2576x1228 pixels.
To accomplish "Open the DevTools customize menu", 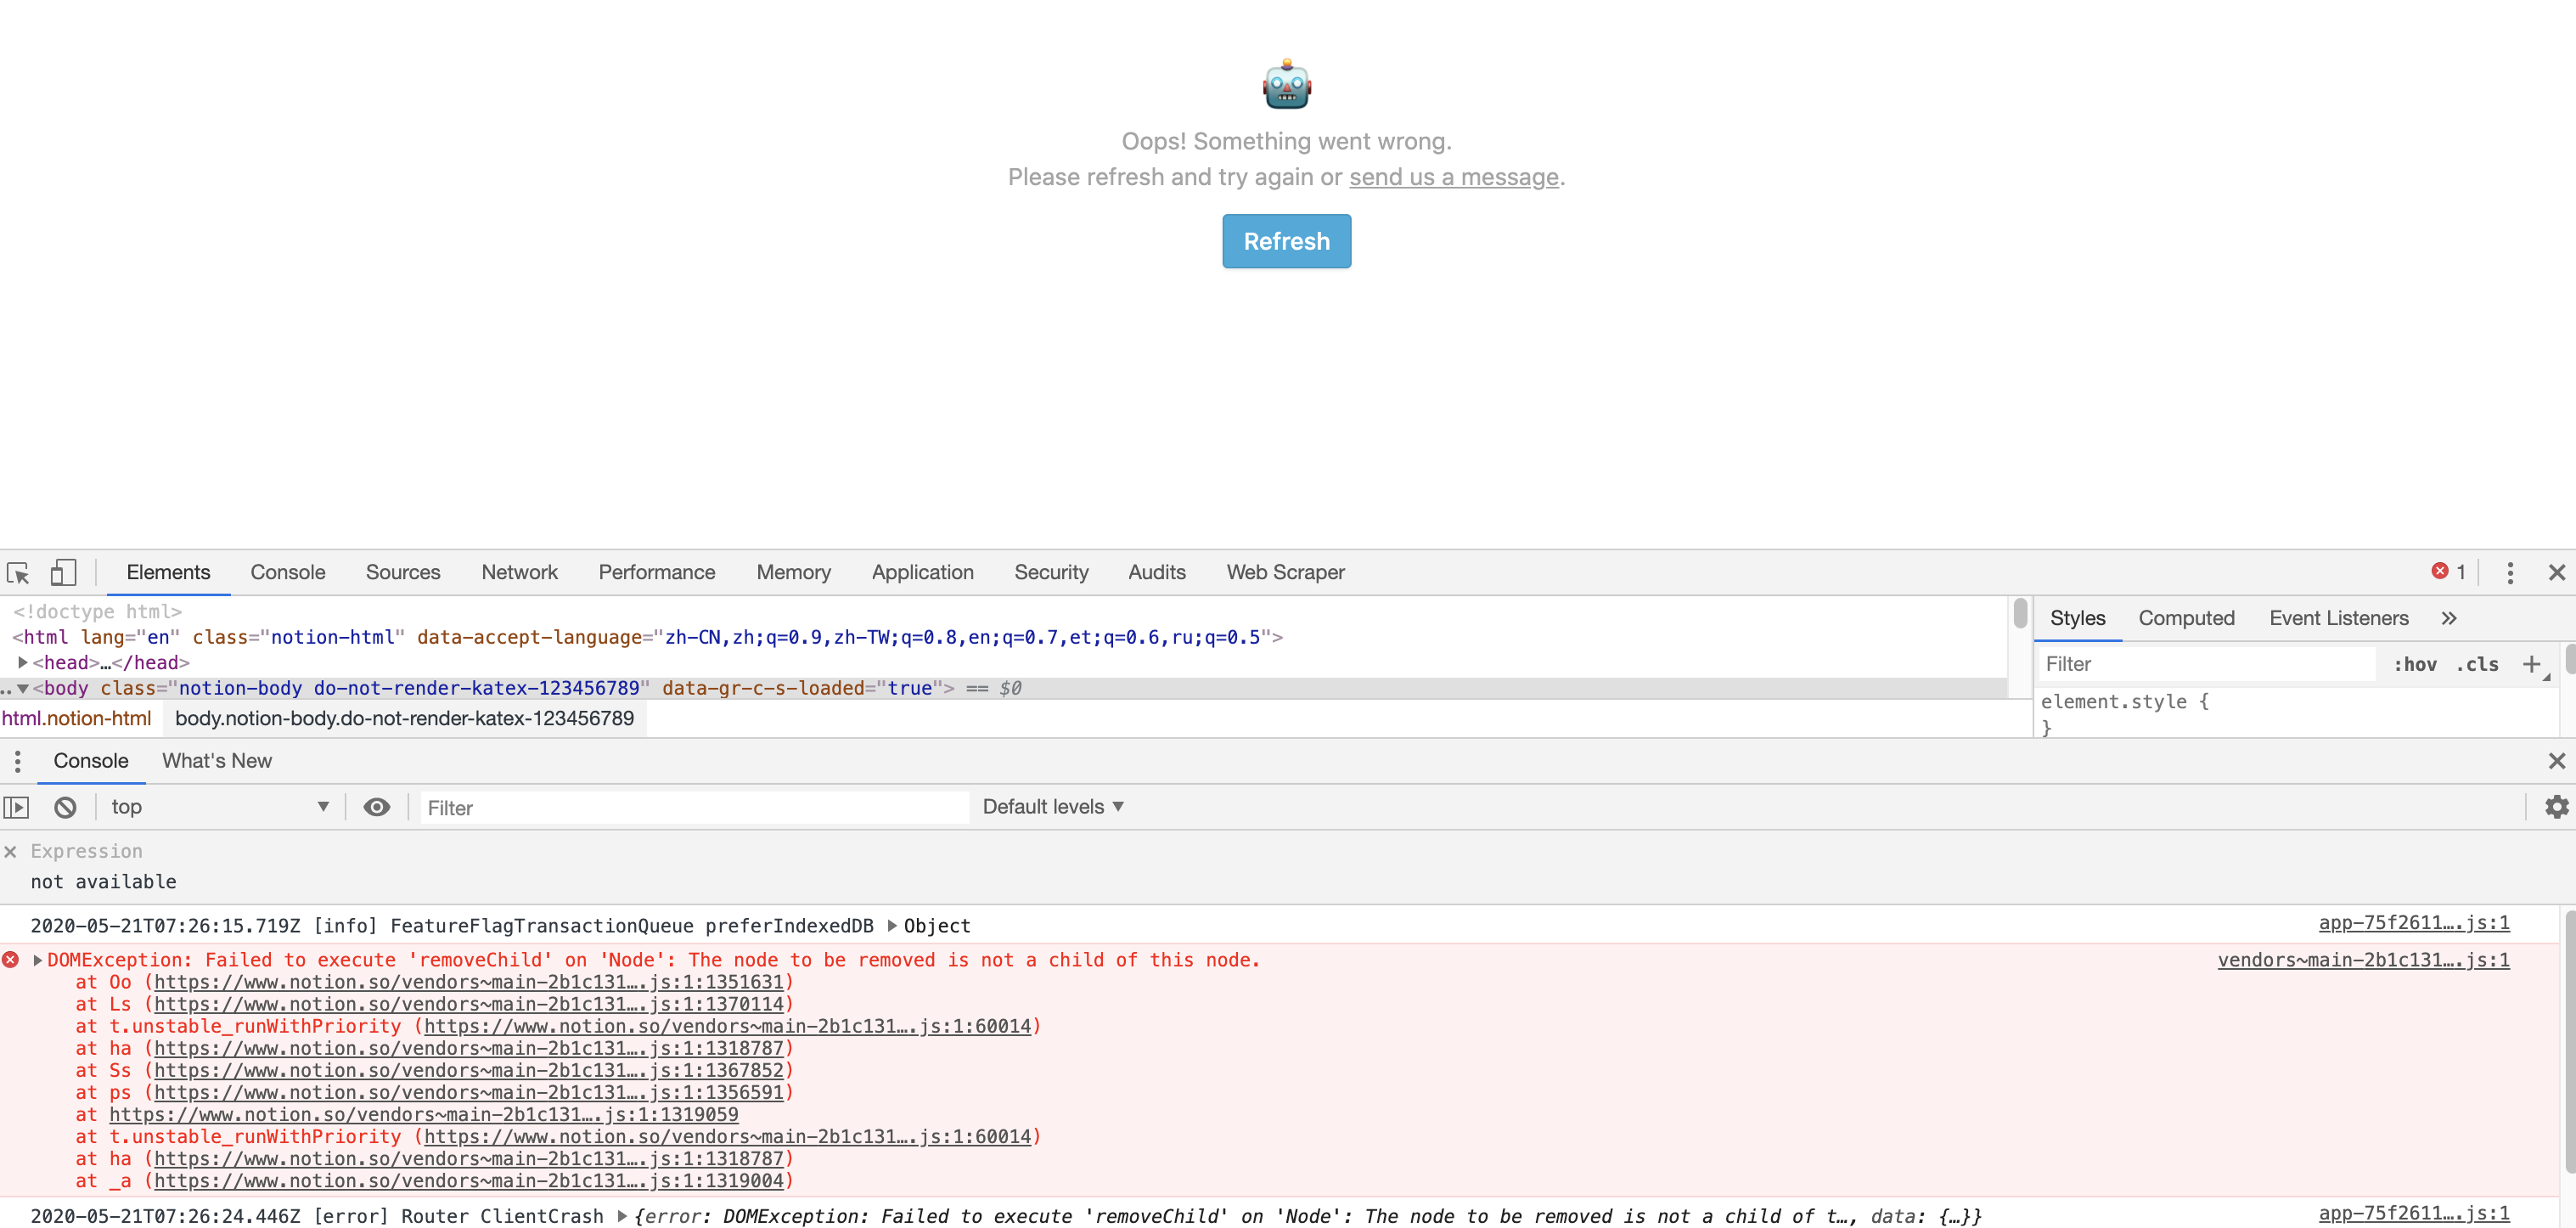I will (x=2511, y=572).
